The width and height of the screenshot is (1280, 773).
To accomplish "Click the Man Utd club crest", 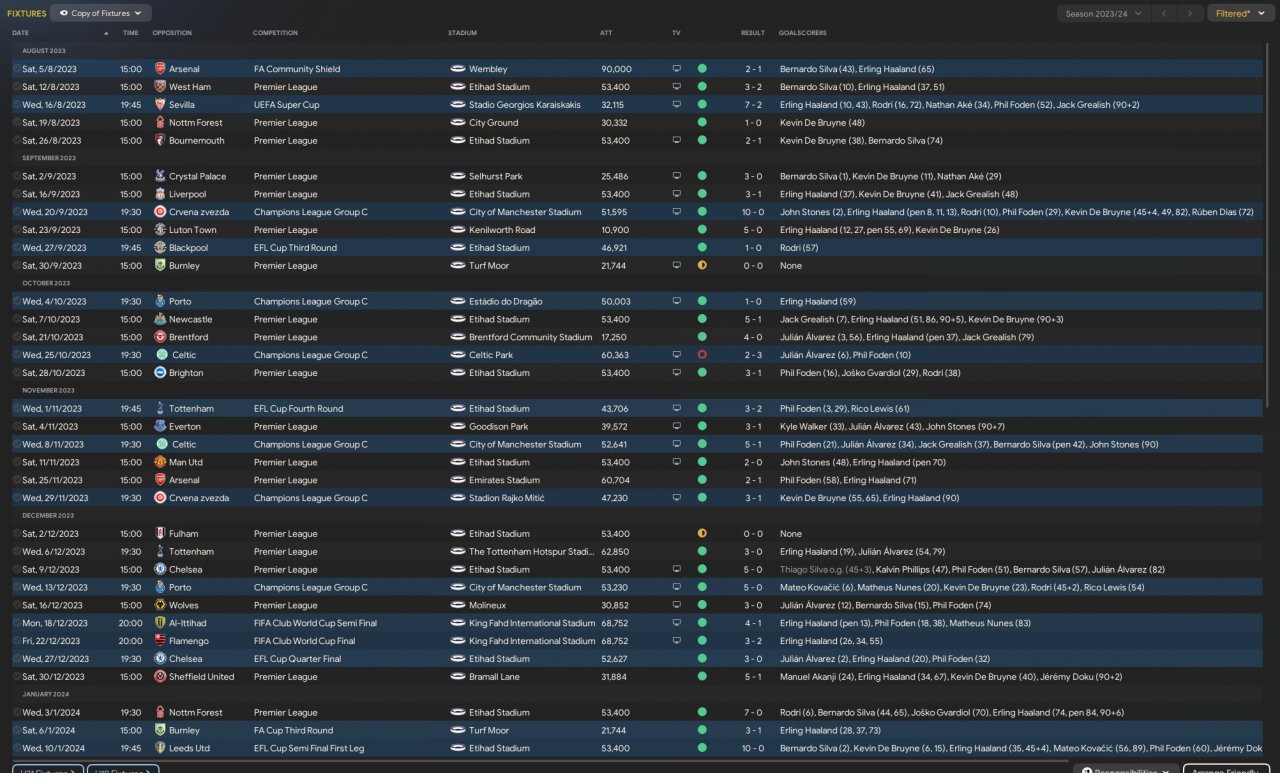I will pos(160,462).
